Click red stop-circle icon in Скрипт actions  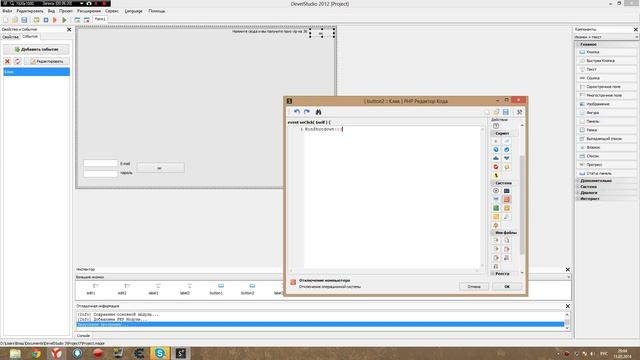(x=496, y=167)
